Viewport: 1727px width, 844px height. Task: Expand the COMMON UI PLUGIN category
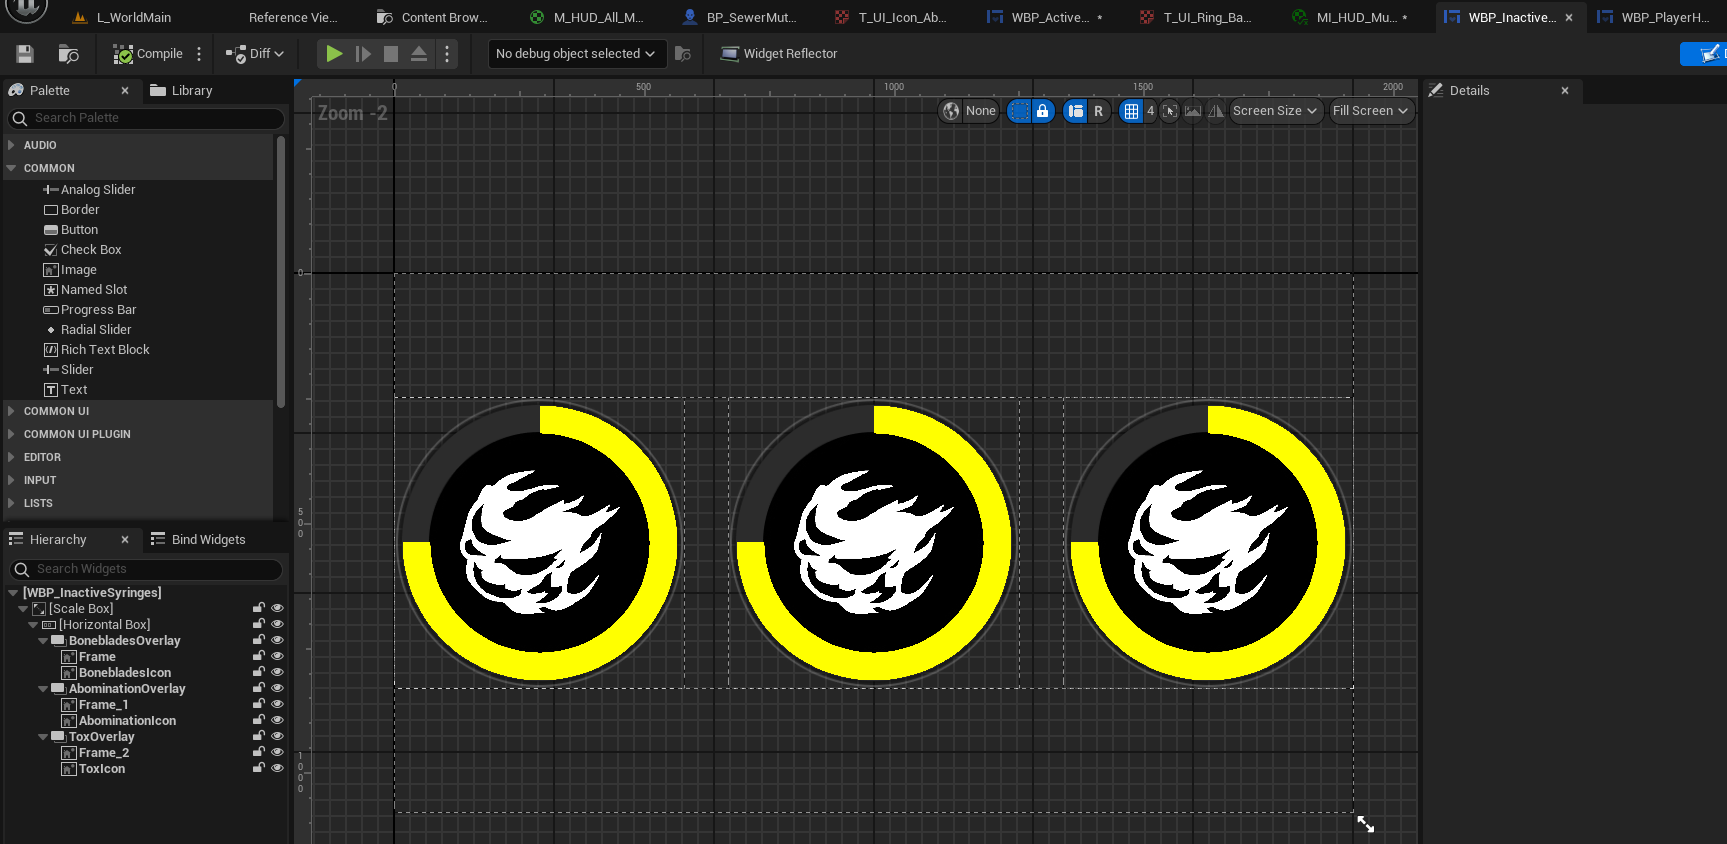pos(12,434)
